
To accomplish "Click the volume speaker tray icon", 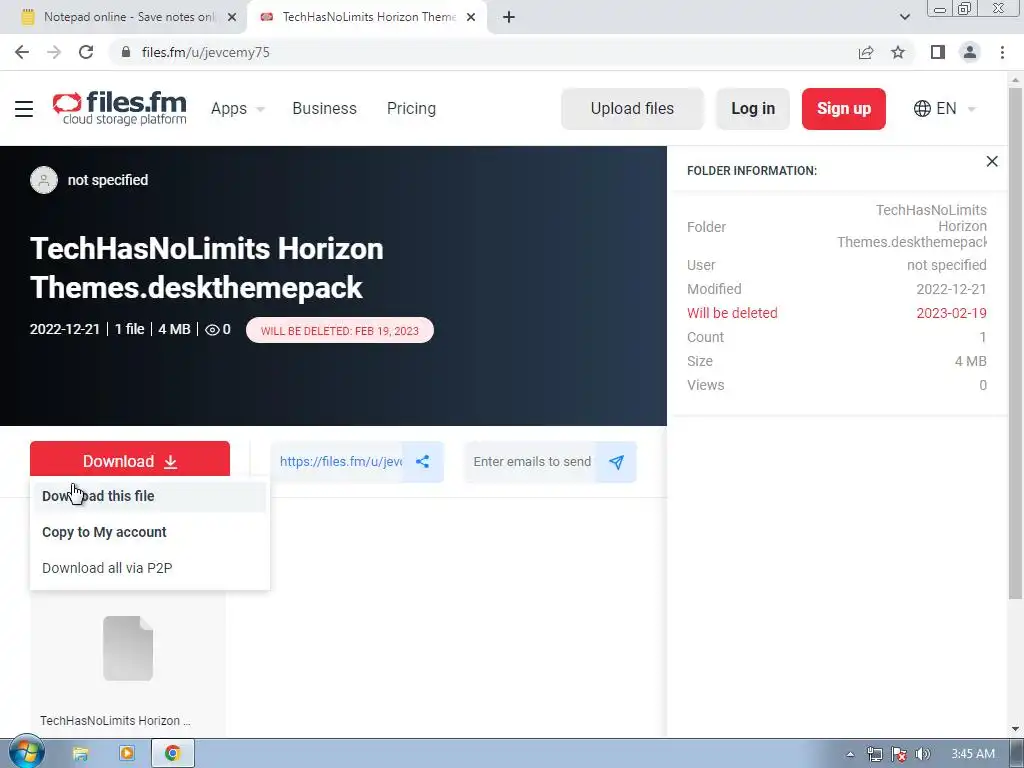I will pyautogui.click(x=923, y=754).
